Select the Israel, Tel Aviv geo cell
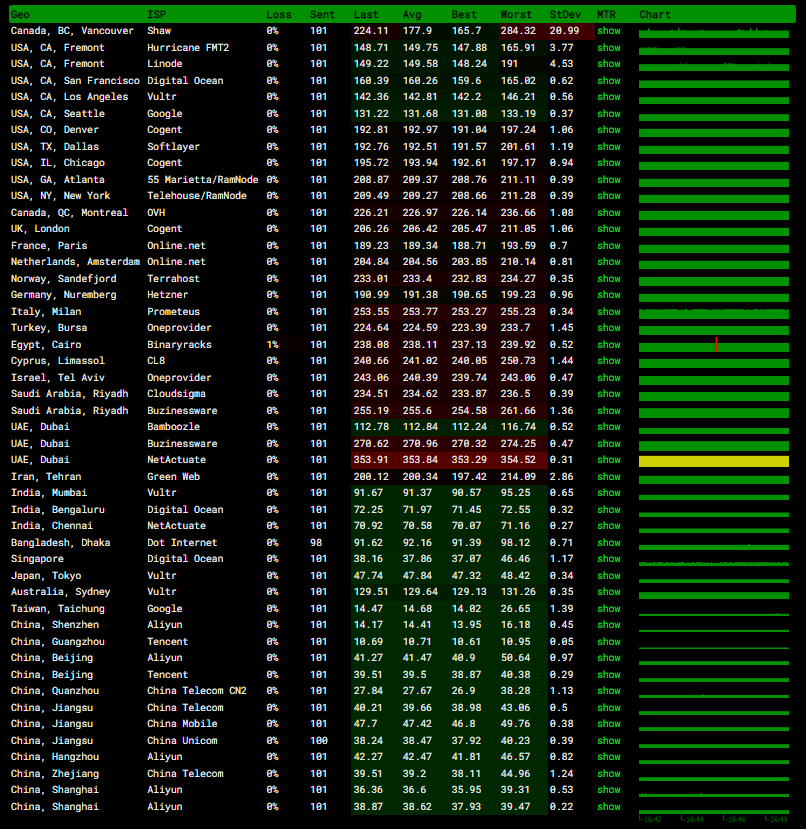Screen dimensions: 806x829 (x=58, y=377)
